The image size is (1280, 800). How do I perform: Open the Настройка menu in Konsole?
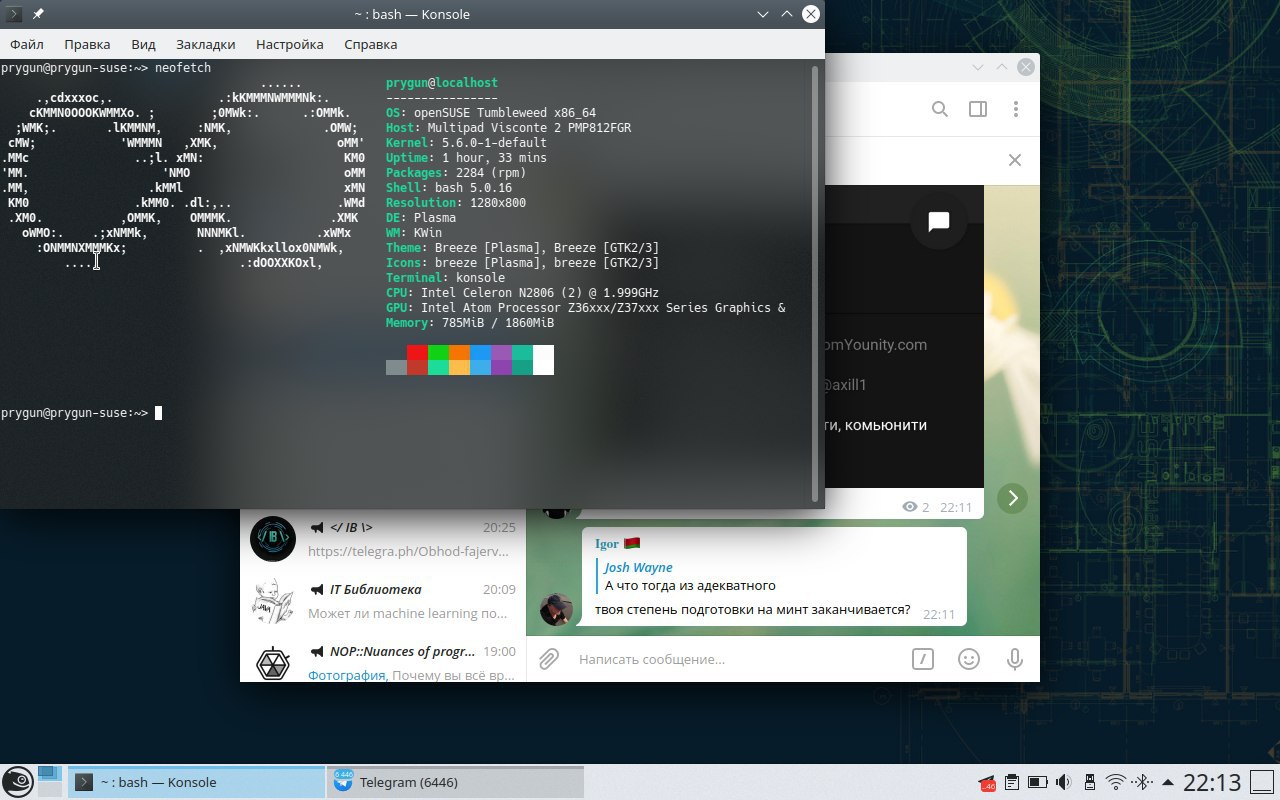click(x=289, y=44)
